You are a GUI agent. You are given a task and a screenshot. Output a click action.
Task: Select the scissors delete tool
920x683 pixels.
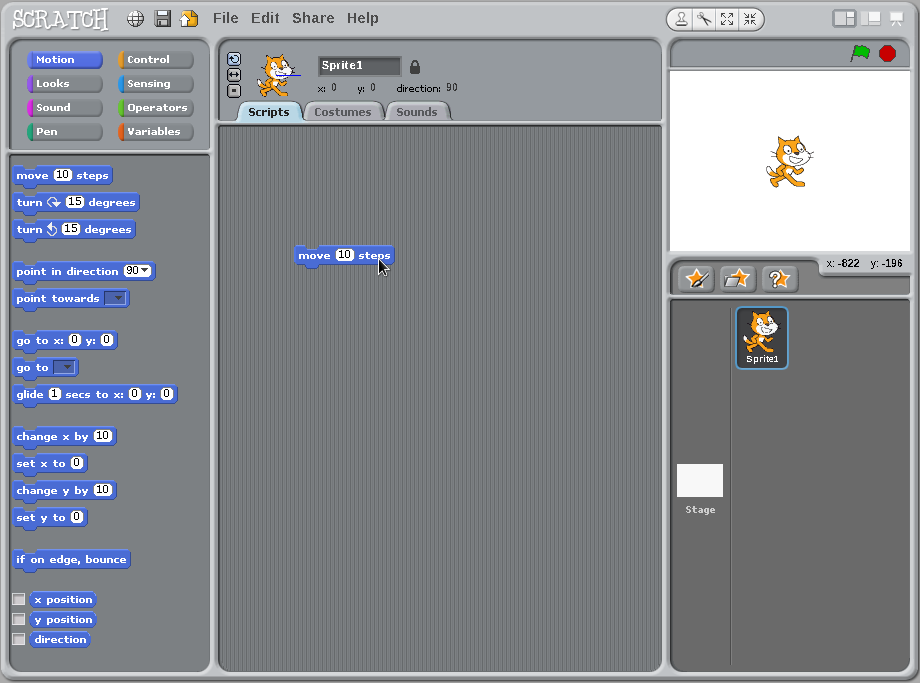(x=704, y=19)
